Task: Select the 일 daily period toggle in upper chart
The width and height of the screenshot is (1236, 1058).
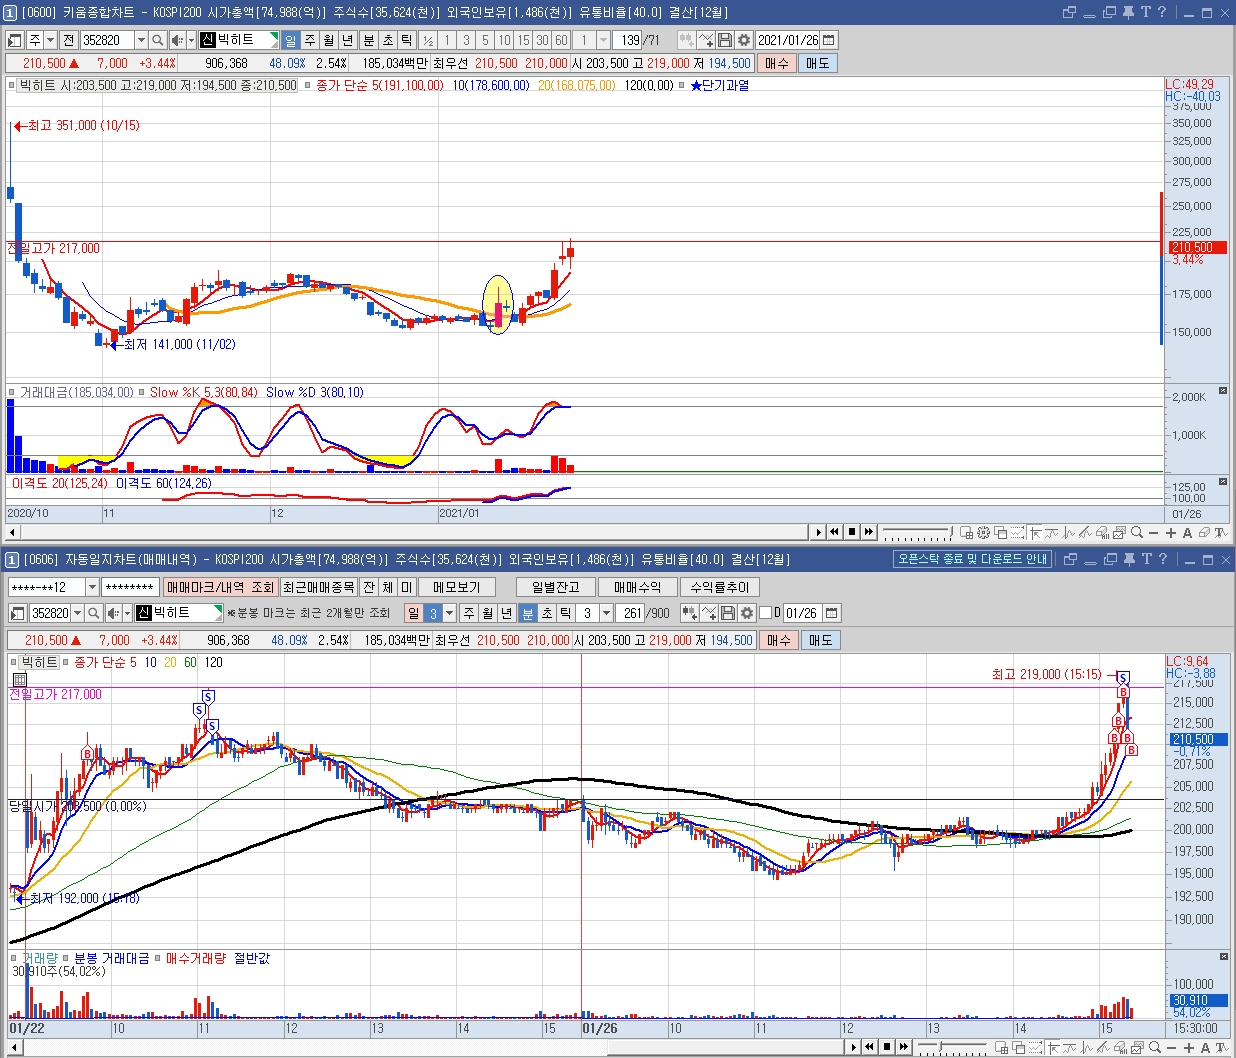Action: tap(290, 40)
